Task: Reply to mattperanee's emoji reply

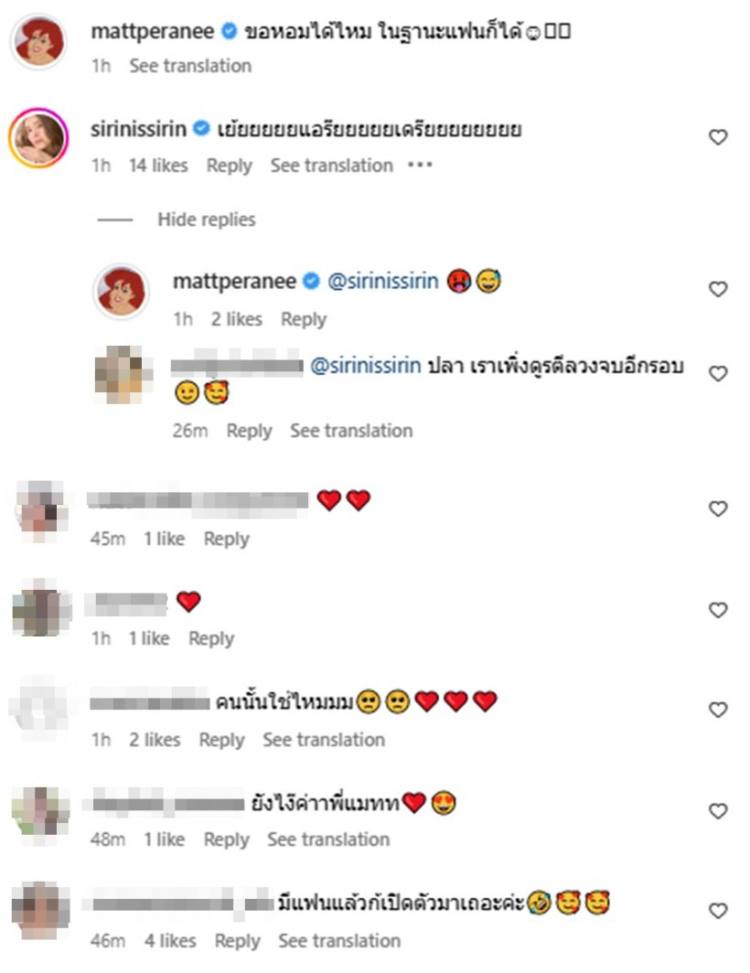Action: coord(303,320)
